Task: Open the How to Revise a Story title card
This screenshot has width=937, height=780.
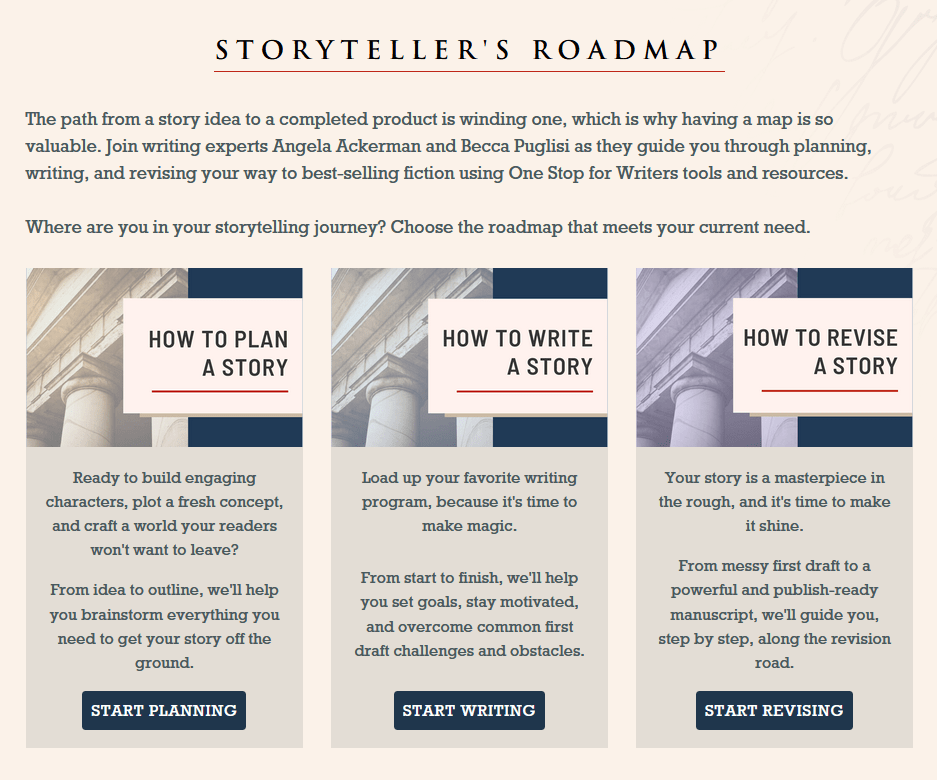Action: click(822, 356)
